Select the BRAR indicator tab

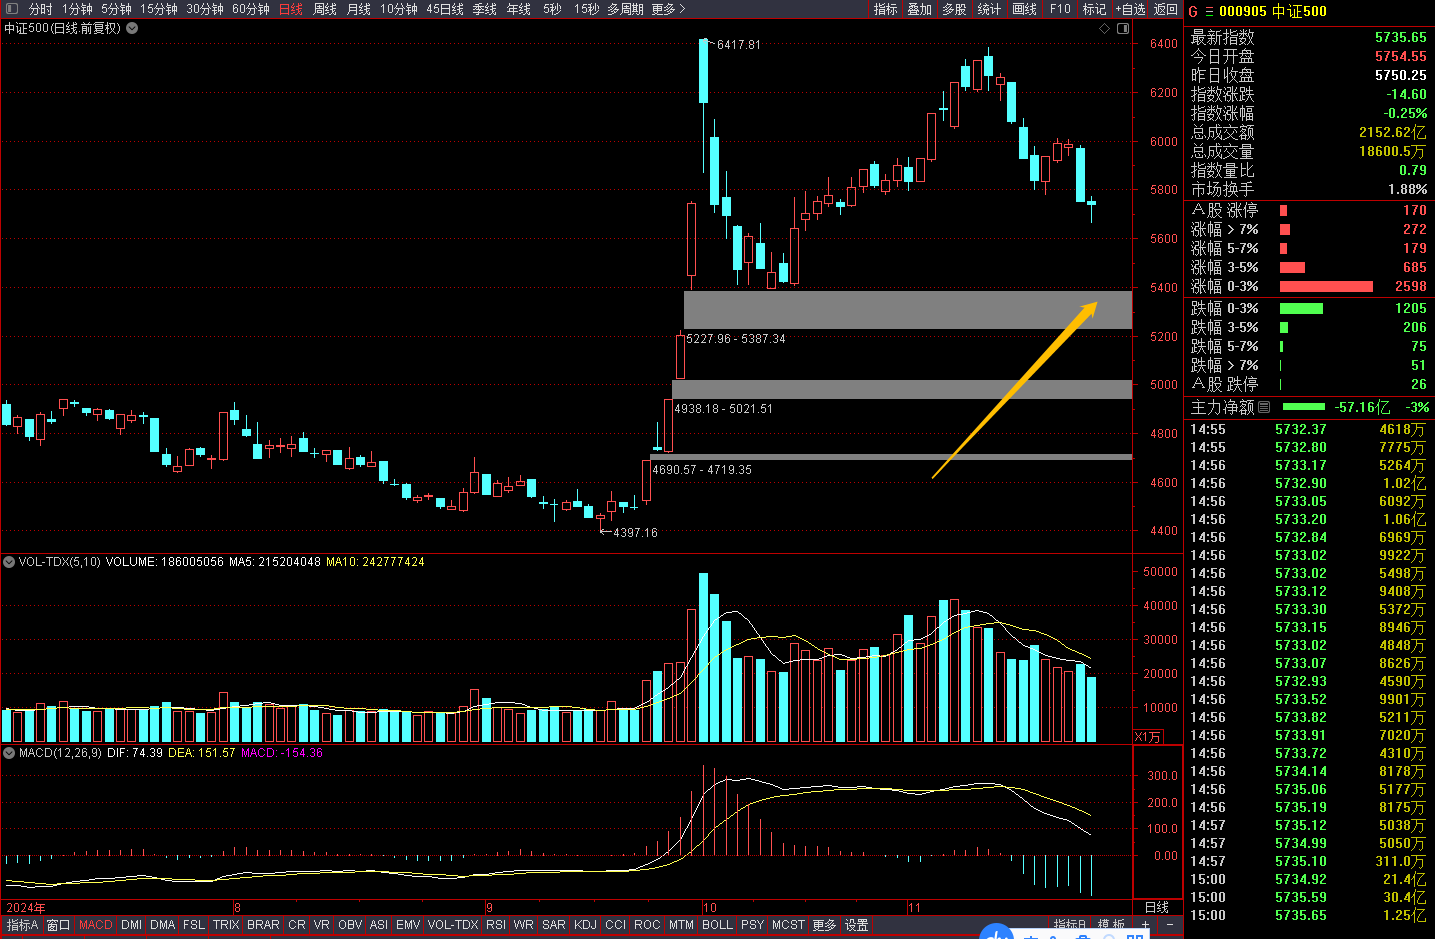coord(263,925)
